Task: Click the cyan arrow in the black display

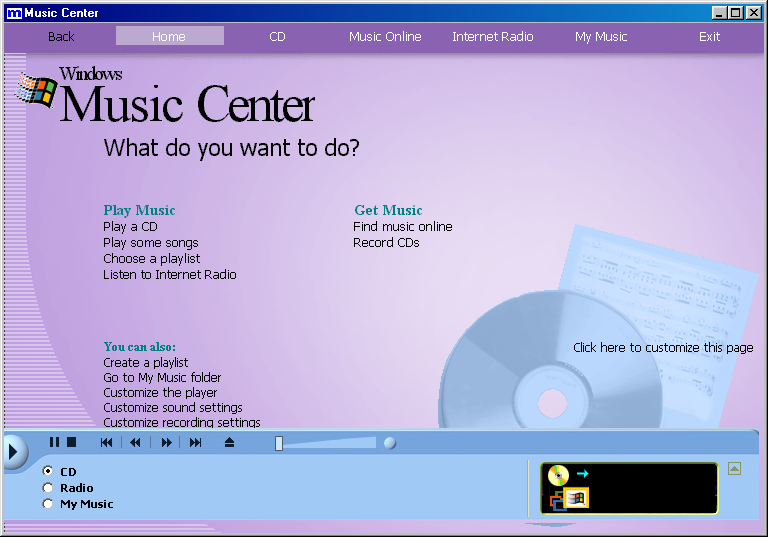Action: tap(583, 473)
